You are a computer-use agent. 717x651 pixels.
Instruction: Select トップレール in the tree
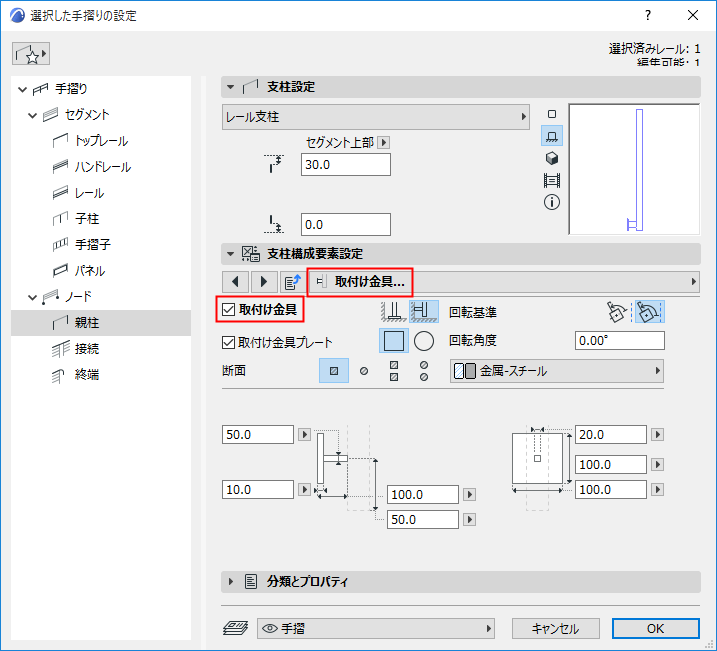pyautogui.click(x=101, y=141)
